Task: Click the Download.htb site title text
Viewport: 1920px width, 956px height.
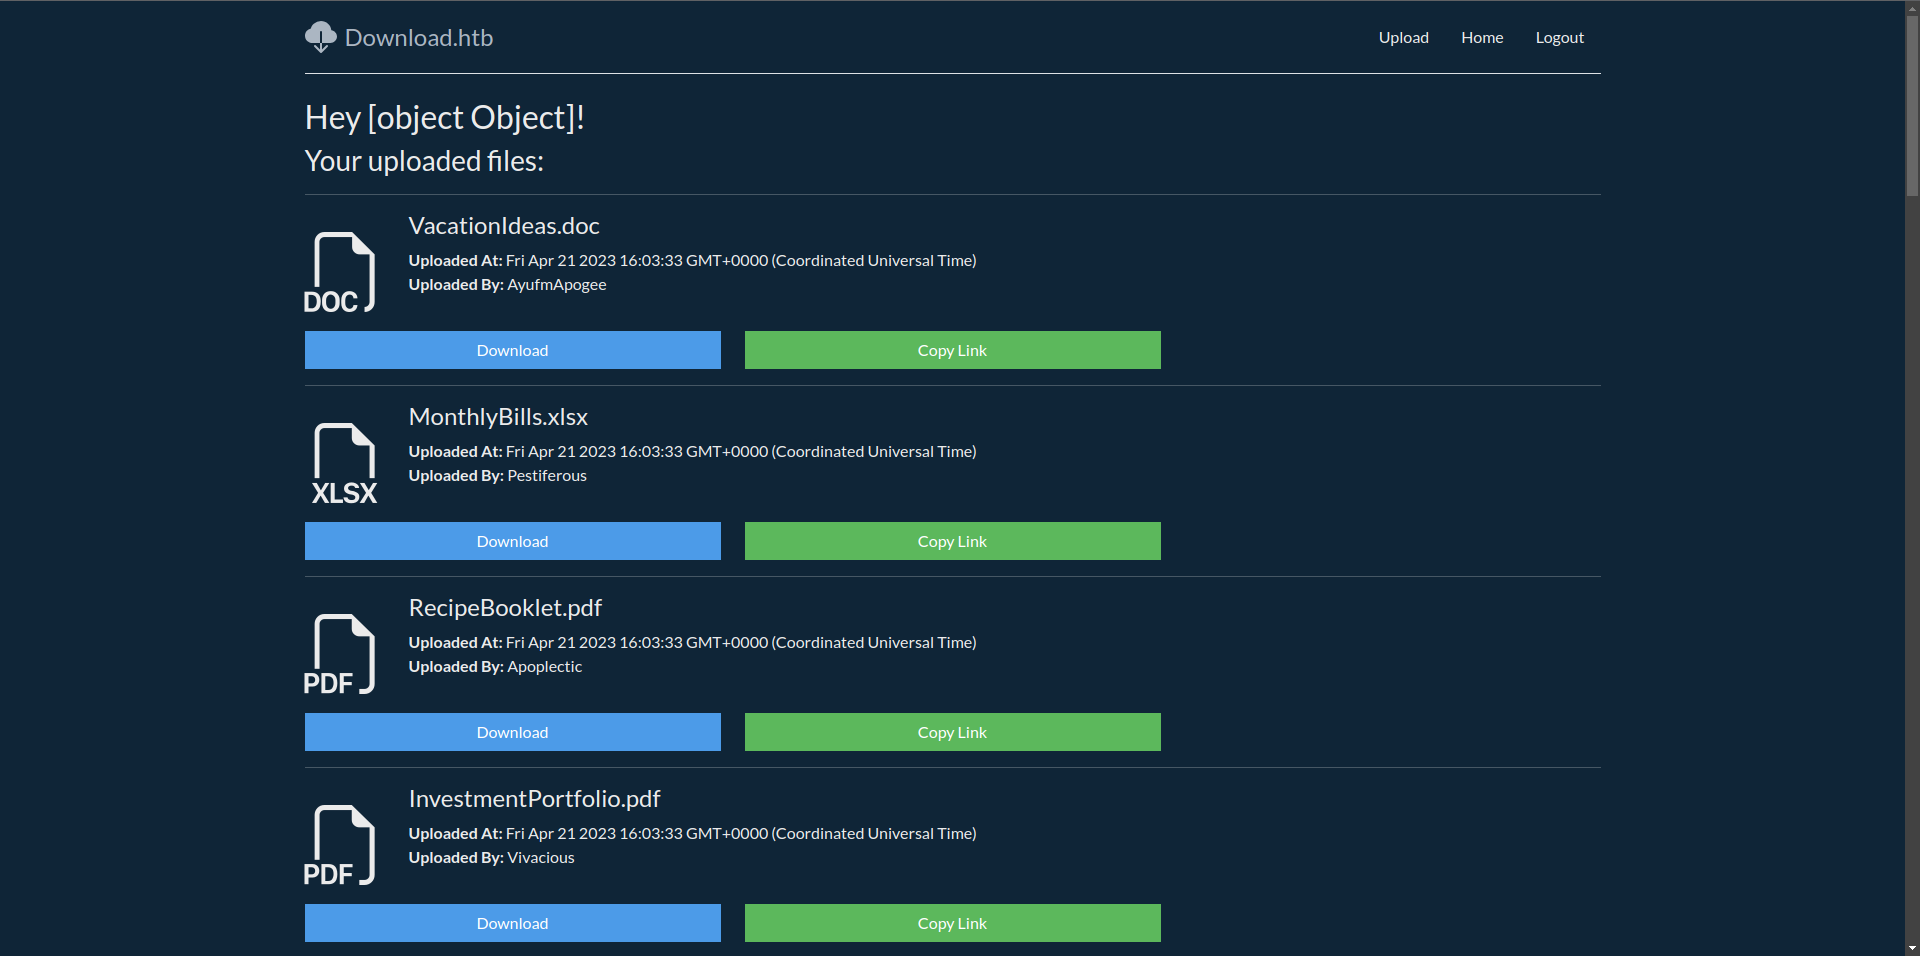Action: [x=419, y=38]
